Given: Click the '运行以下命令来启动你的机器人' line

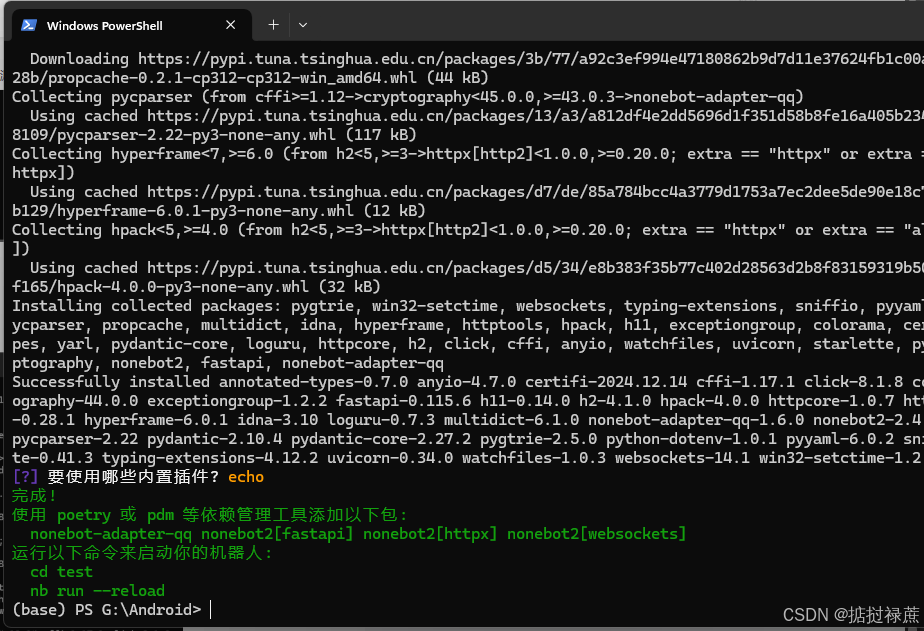Looking at the screenshot, I should pos(142,553).
